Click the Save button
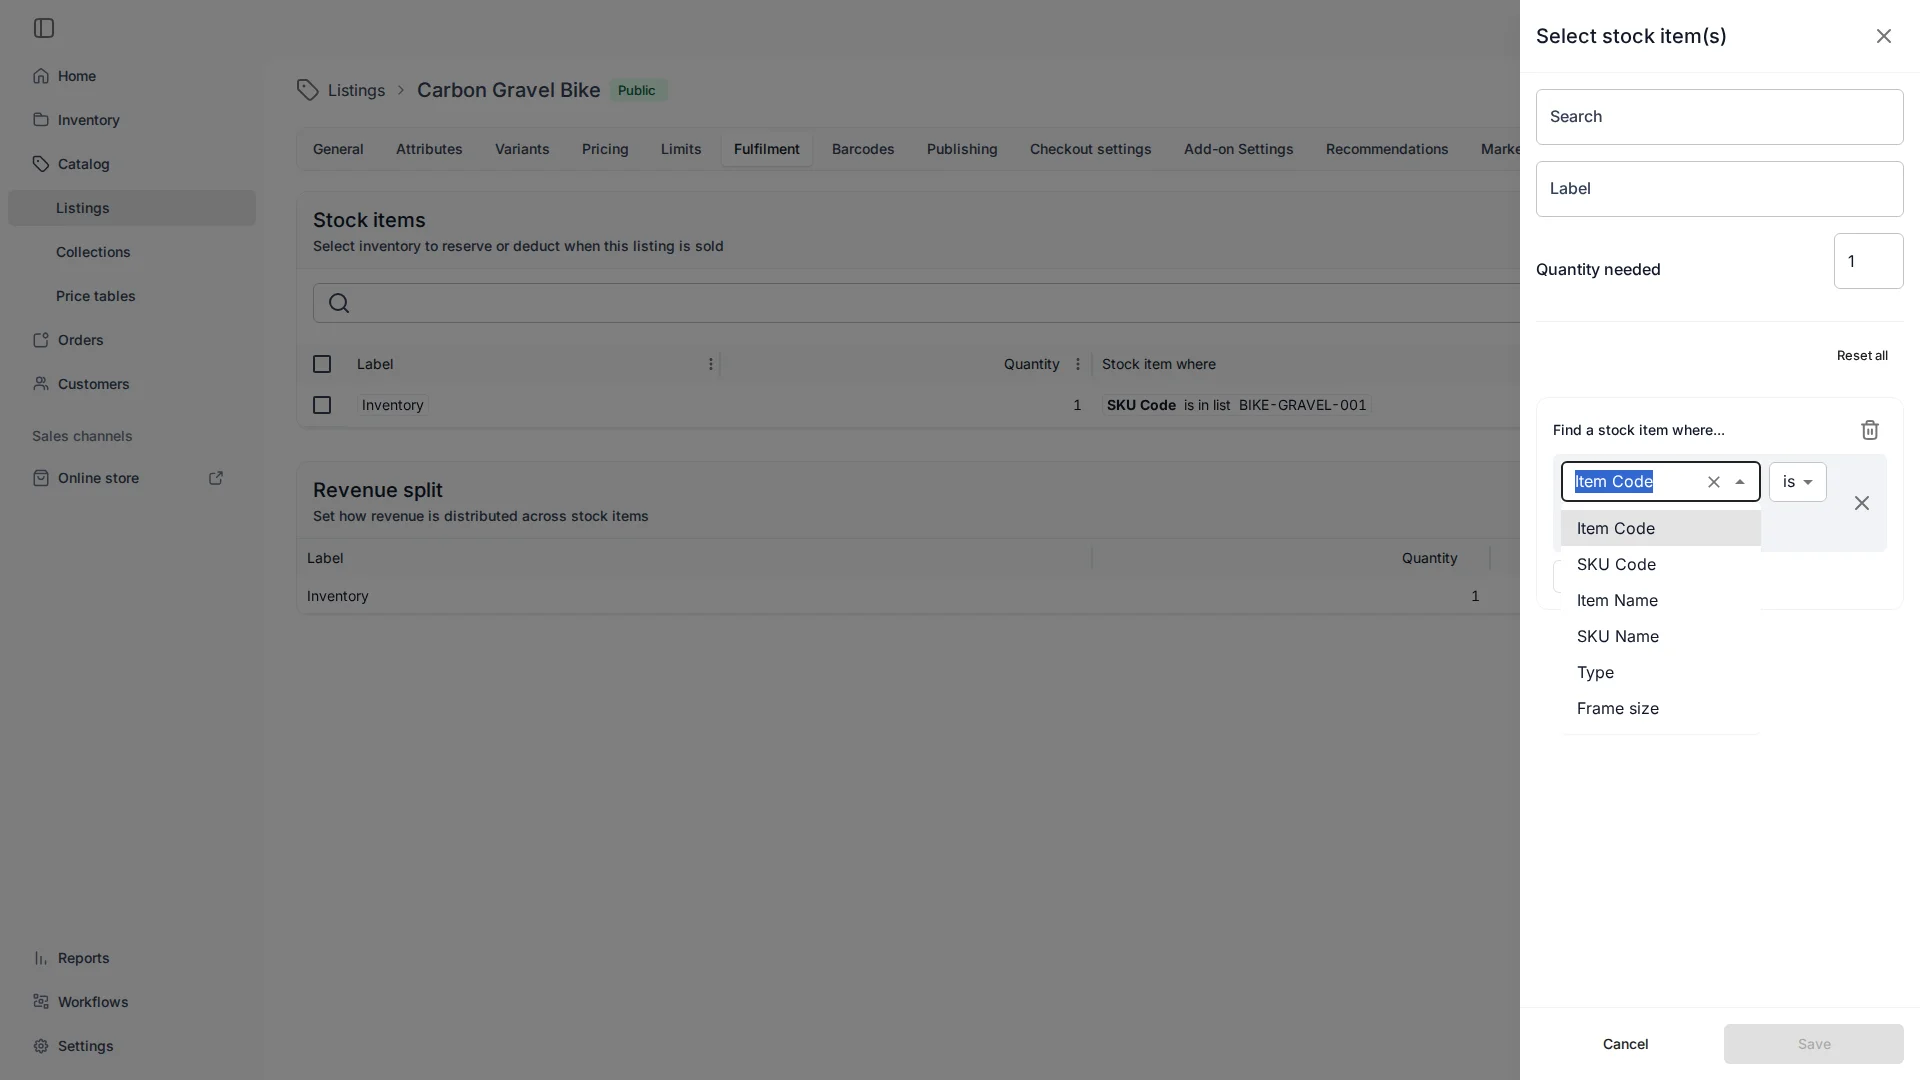Image resolution: width=1920 pixels, height=1080 pixels. pyautogui.click(x=1814, y=1044)
